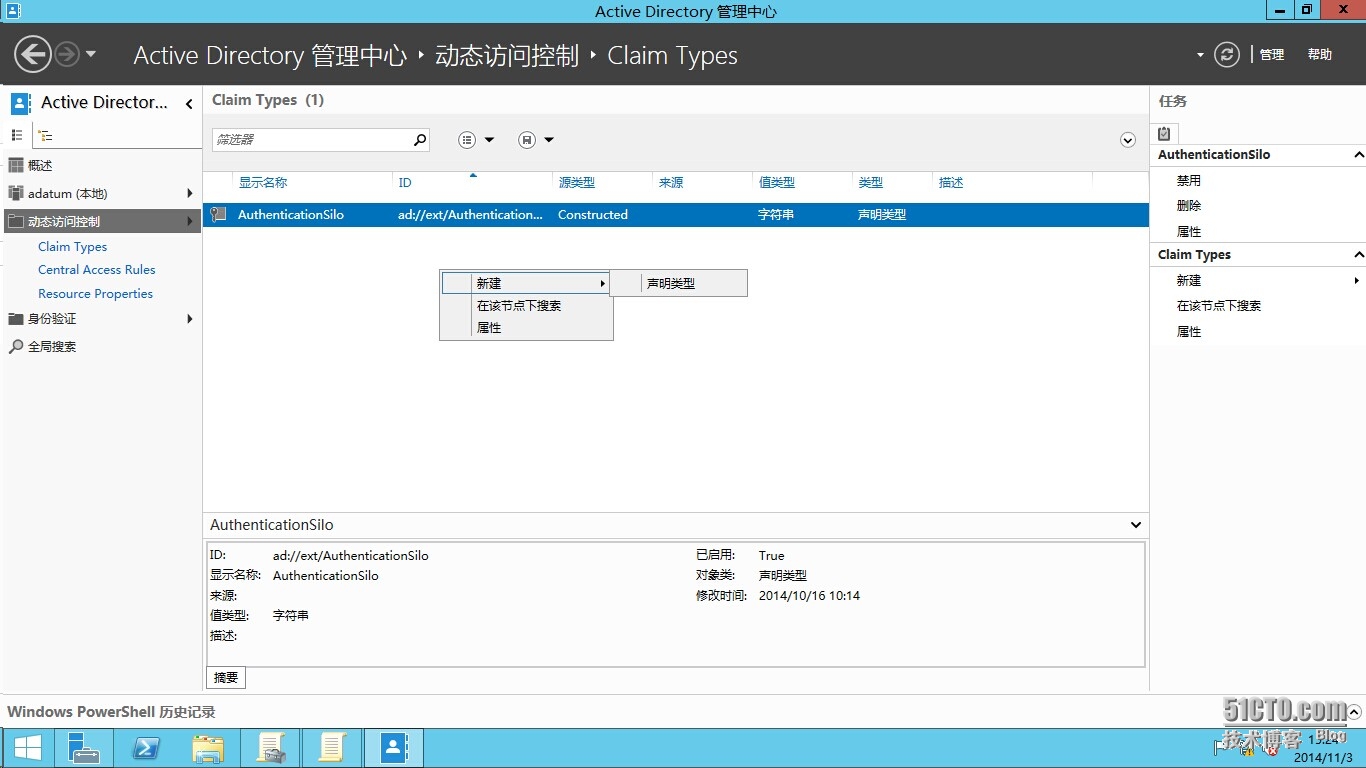The width and height of the screenshot is (1366, 768).
Task: Switch to Active Directory Administrative Center taskbar icon
Action: tap(394, 748)
